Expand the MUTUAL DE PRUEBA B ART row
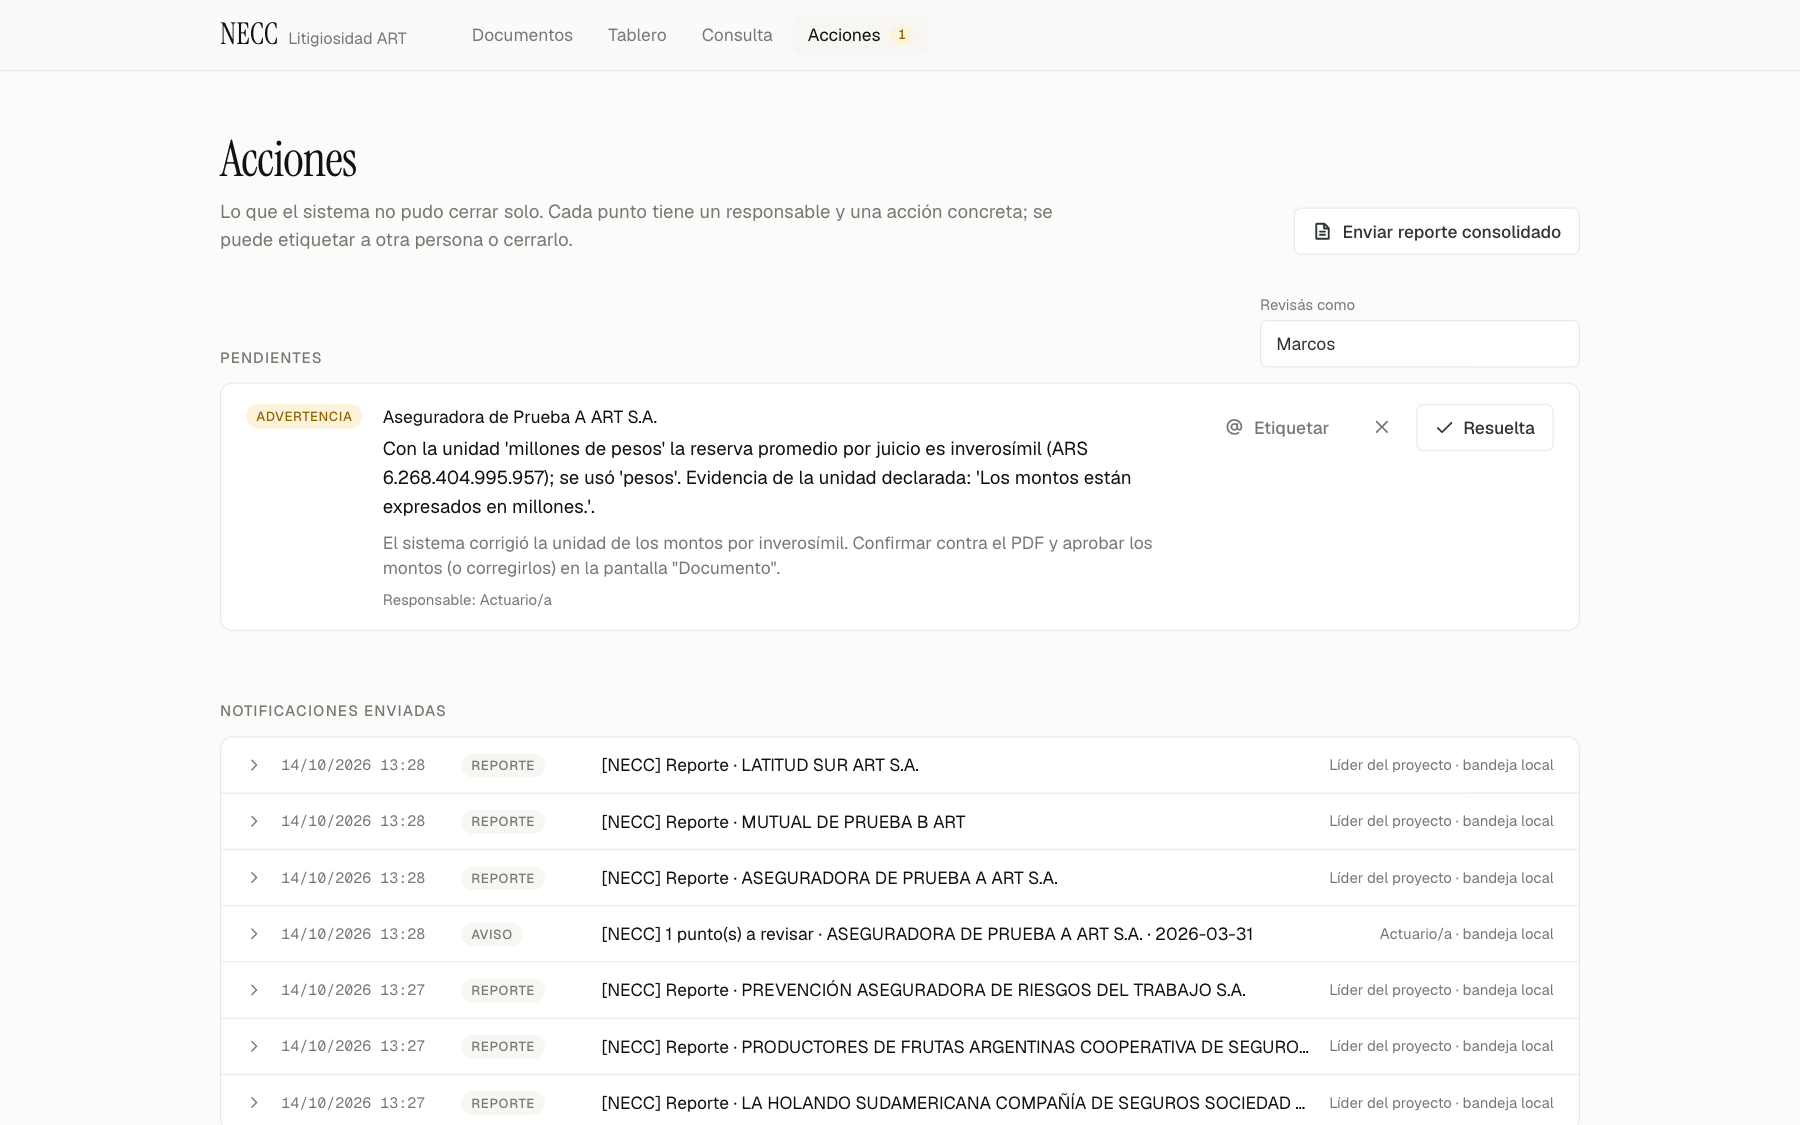1800x1125 pixels. coord(900,822)
